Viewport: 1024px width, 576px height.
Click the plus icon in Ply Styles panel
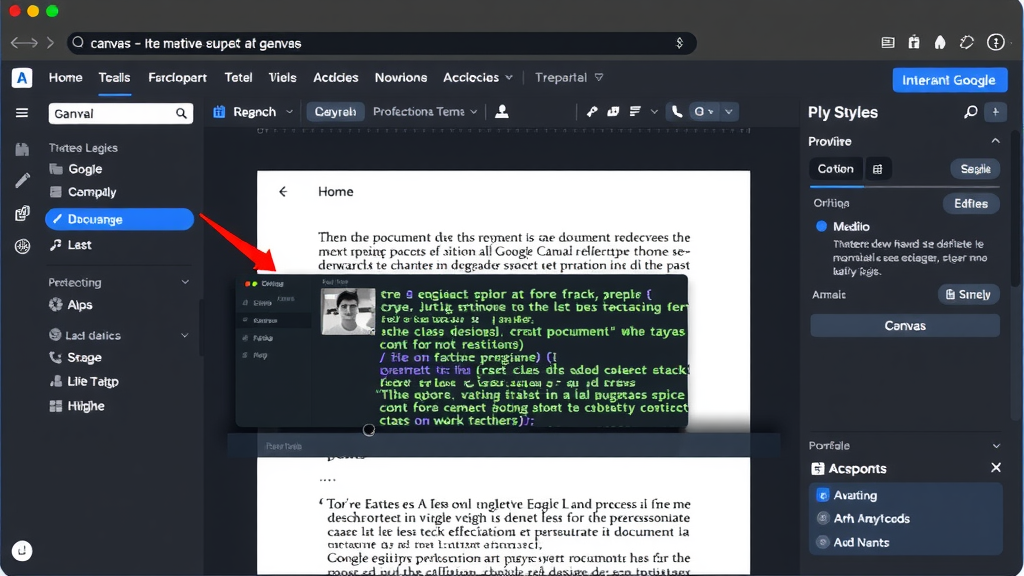coord(996,112)
